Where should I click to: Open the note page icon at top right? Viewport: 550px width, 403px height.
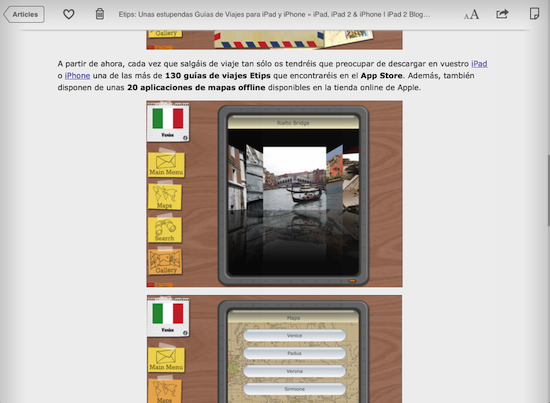click(534, 14)
